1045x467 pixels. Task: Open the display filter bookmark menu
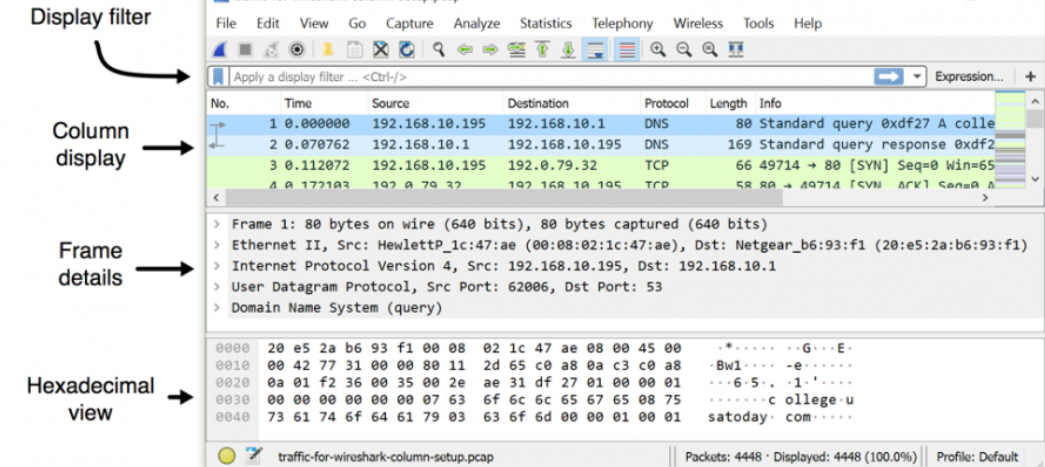217,77
